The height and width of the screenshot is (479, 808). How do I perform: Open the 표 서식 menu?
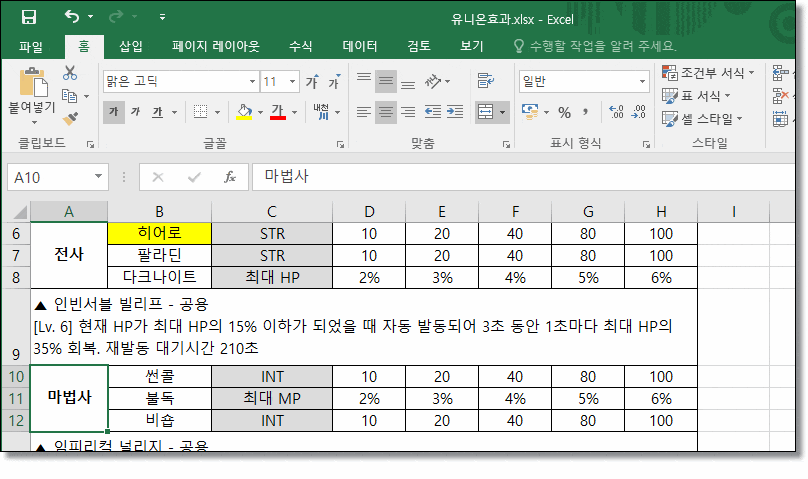pos(696,96)
